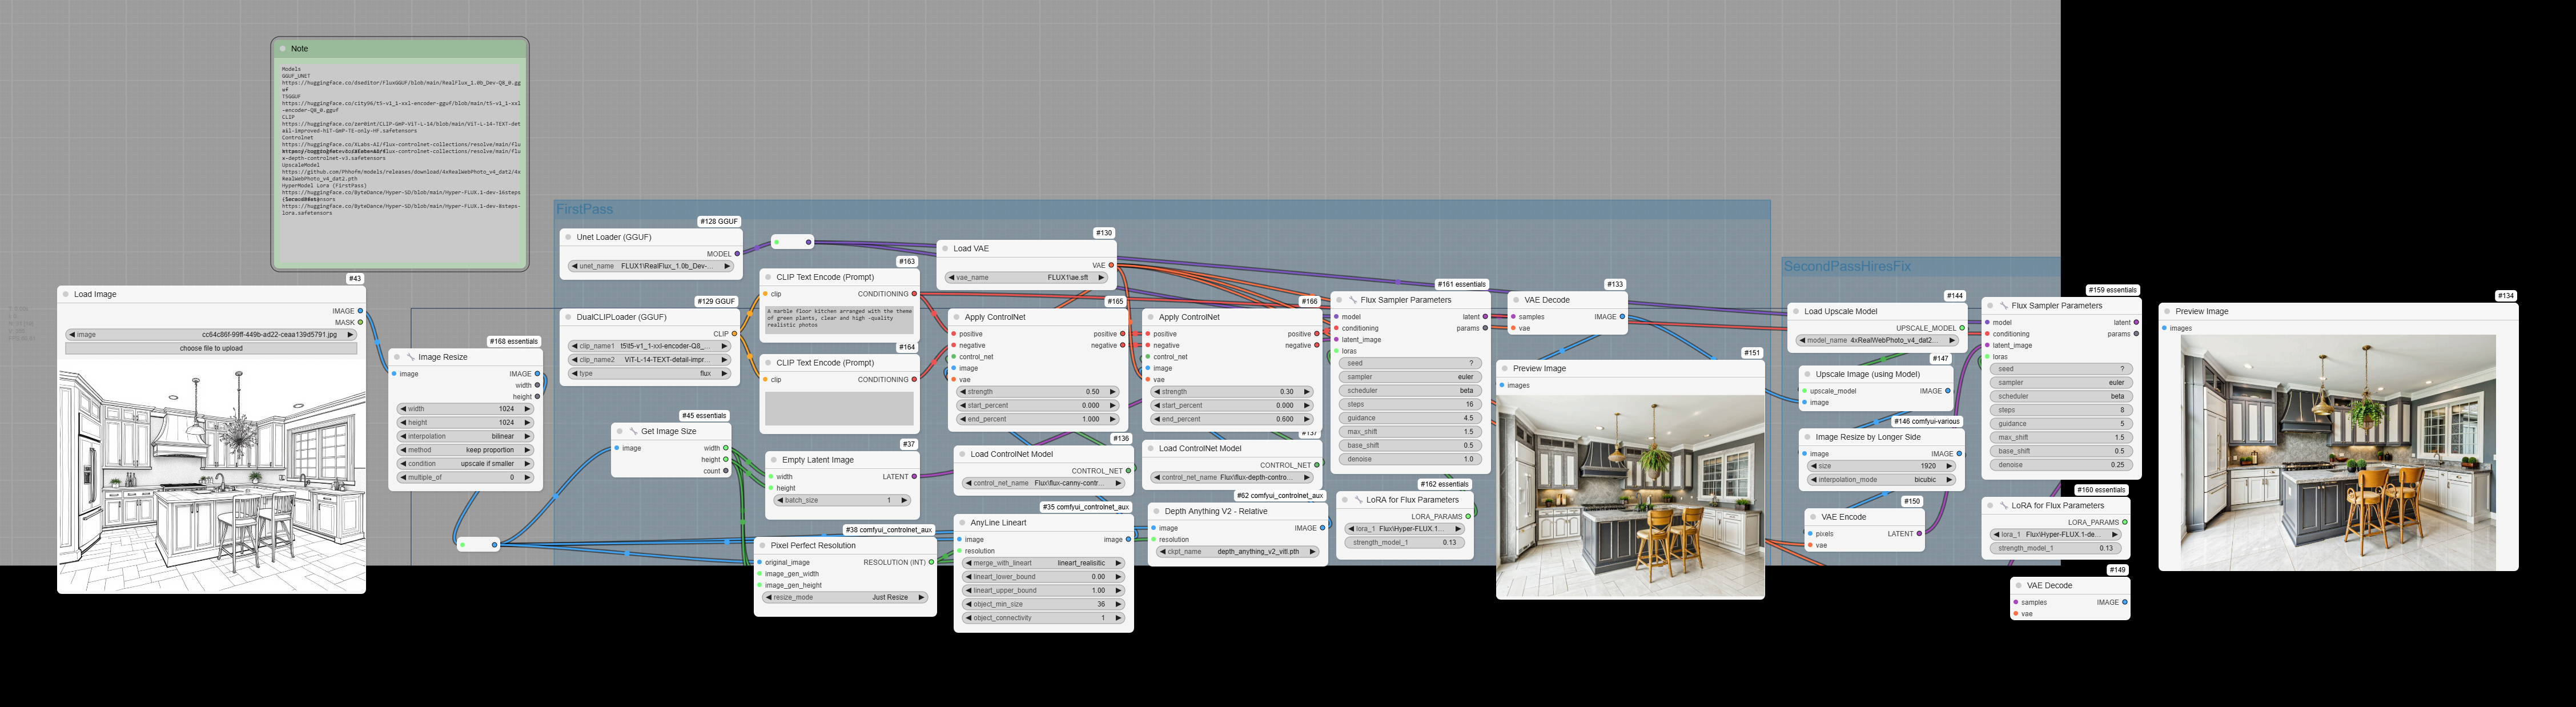Screen dimensions: 2576x707
Task: Click LATENT output port on Empty Latent Image
Action: pos(914,477)
